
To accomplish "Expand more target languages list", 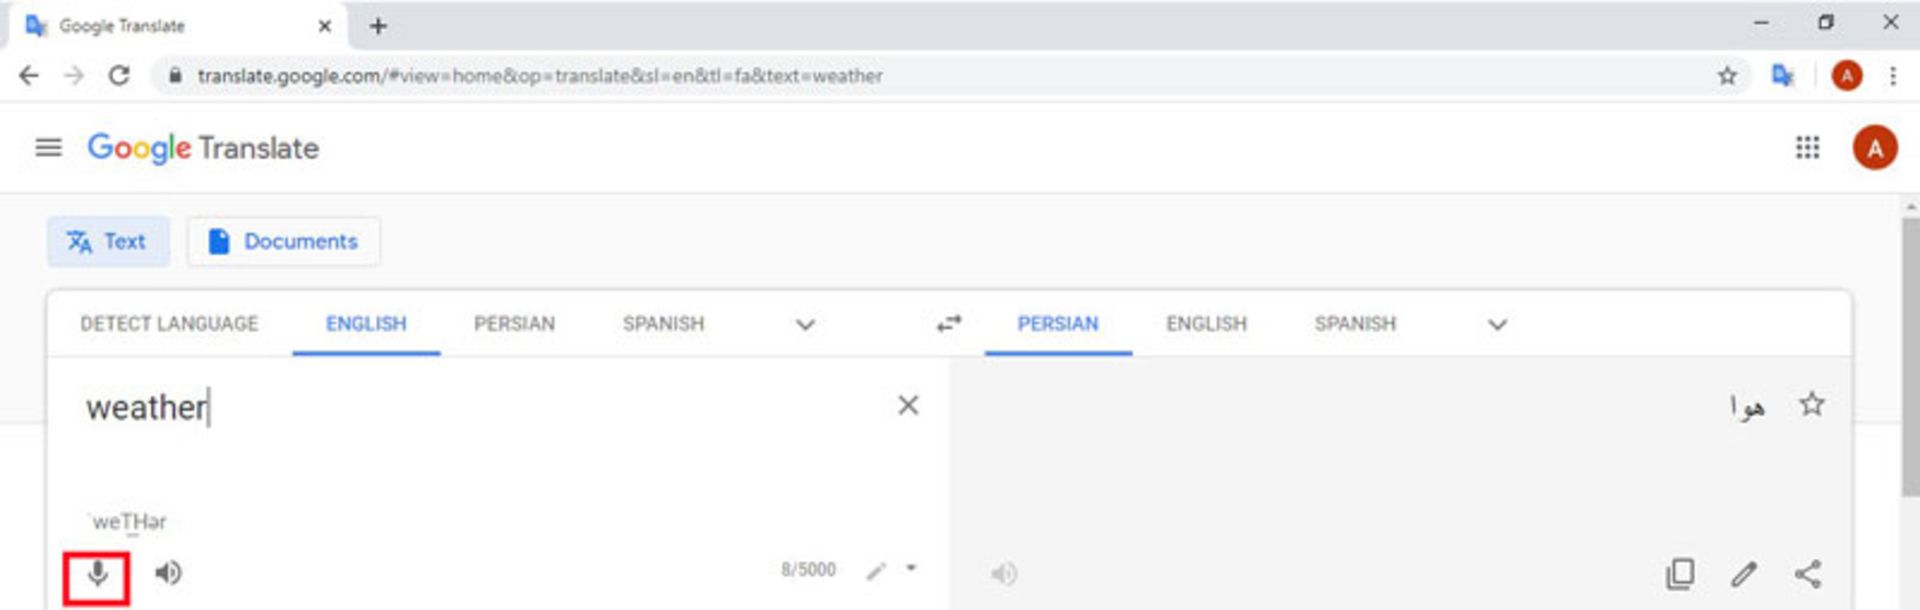I will coord(1497,324).
